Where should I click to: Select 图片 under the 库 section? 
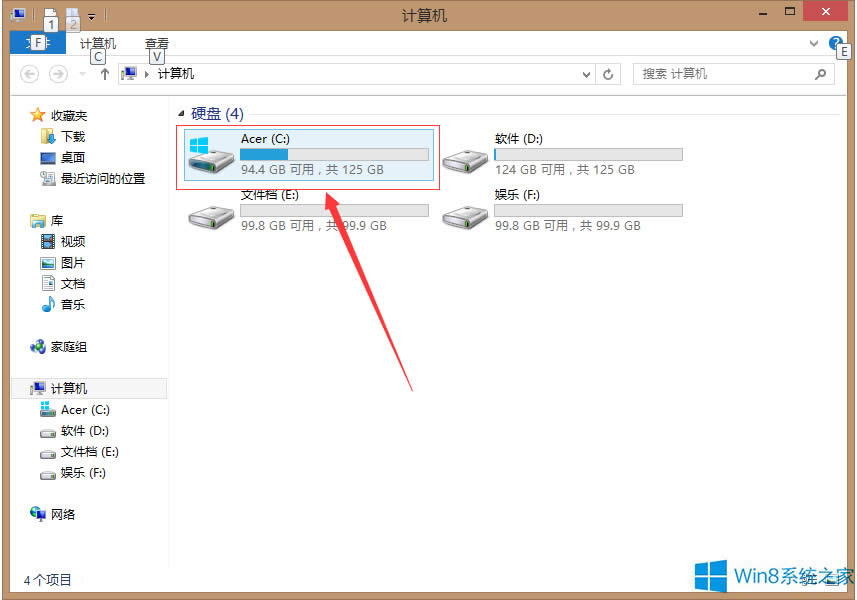[73, 262]
